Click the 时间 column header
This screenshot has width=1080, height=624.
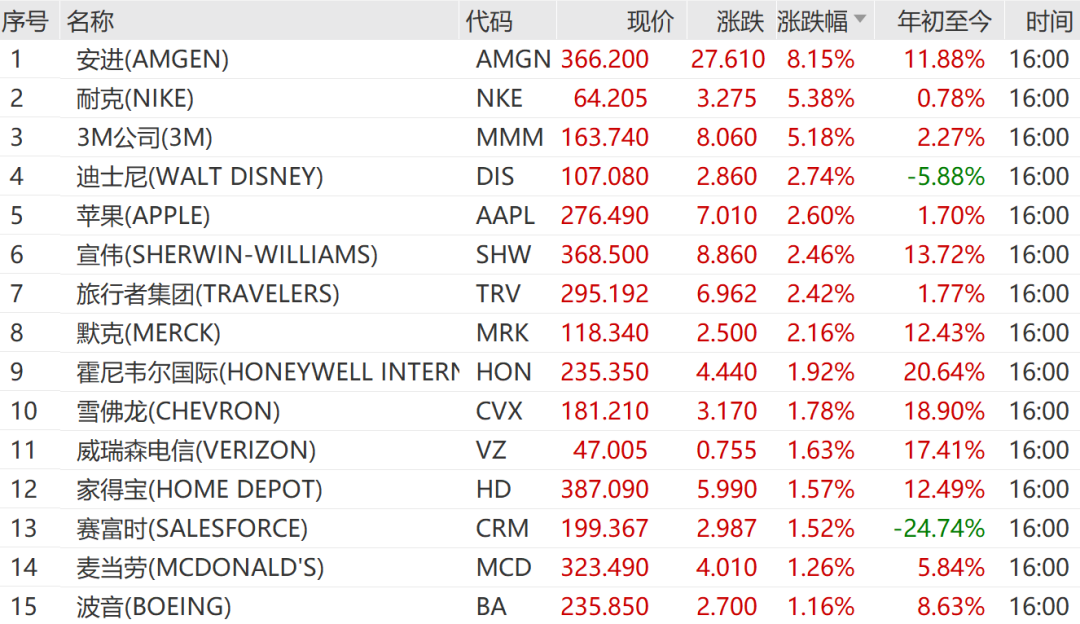[x=1049, y=21]
